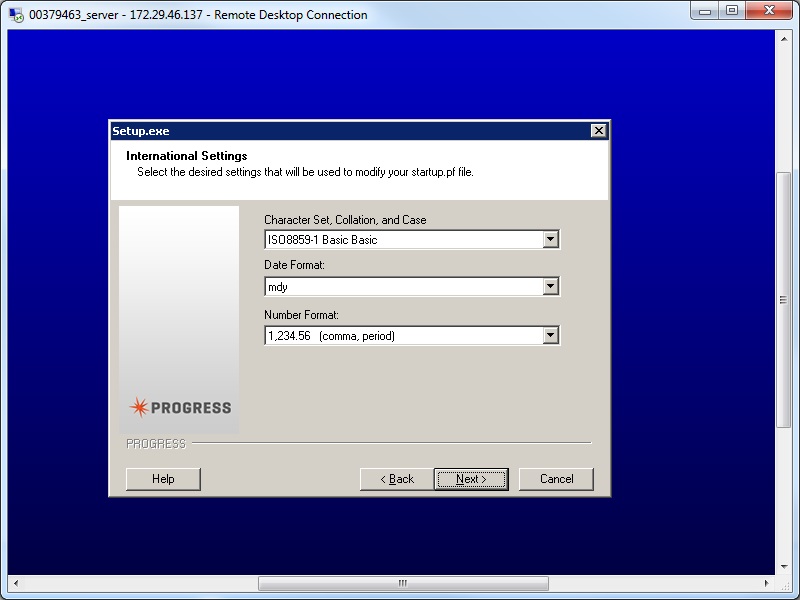Viewport: 800px width, 600px height.
Task: Open the Date Format dropdown
Action: click(x=551, y=286)
